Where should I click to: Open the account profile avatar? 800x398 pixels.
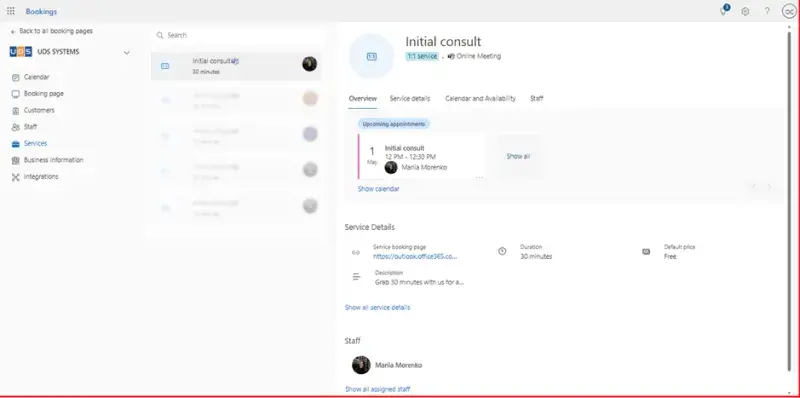coord(789,11)
